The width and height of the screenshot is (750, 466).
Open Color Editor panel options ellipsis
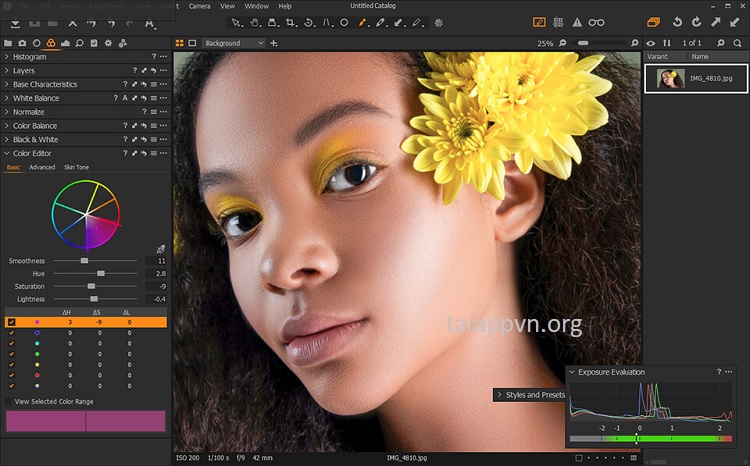pyautogui.click(x=164, y=154)
